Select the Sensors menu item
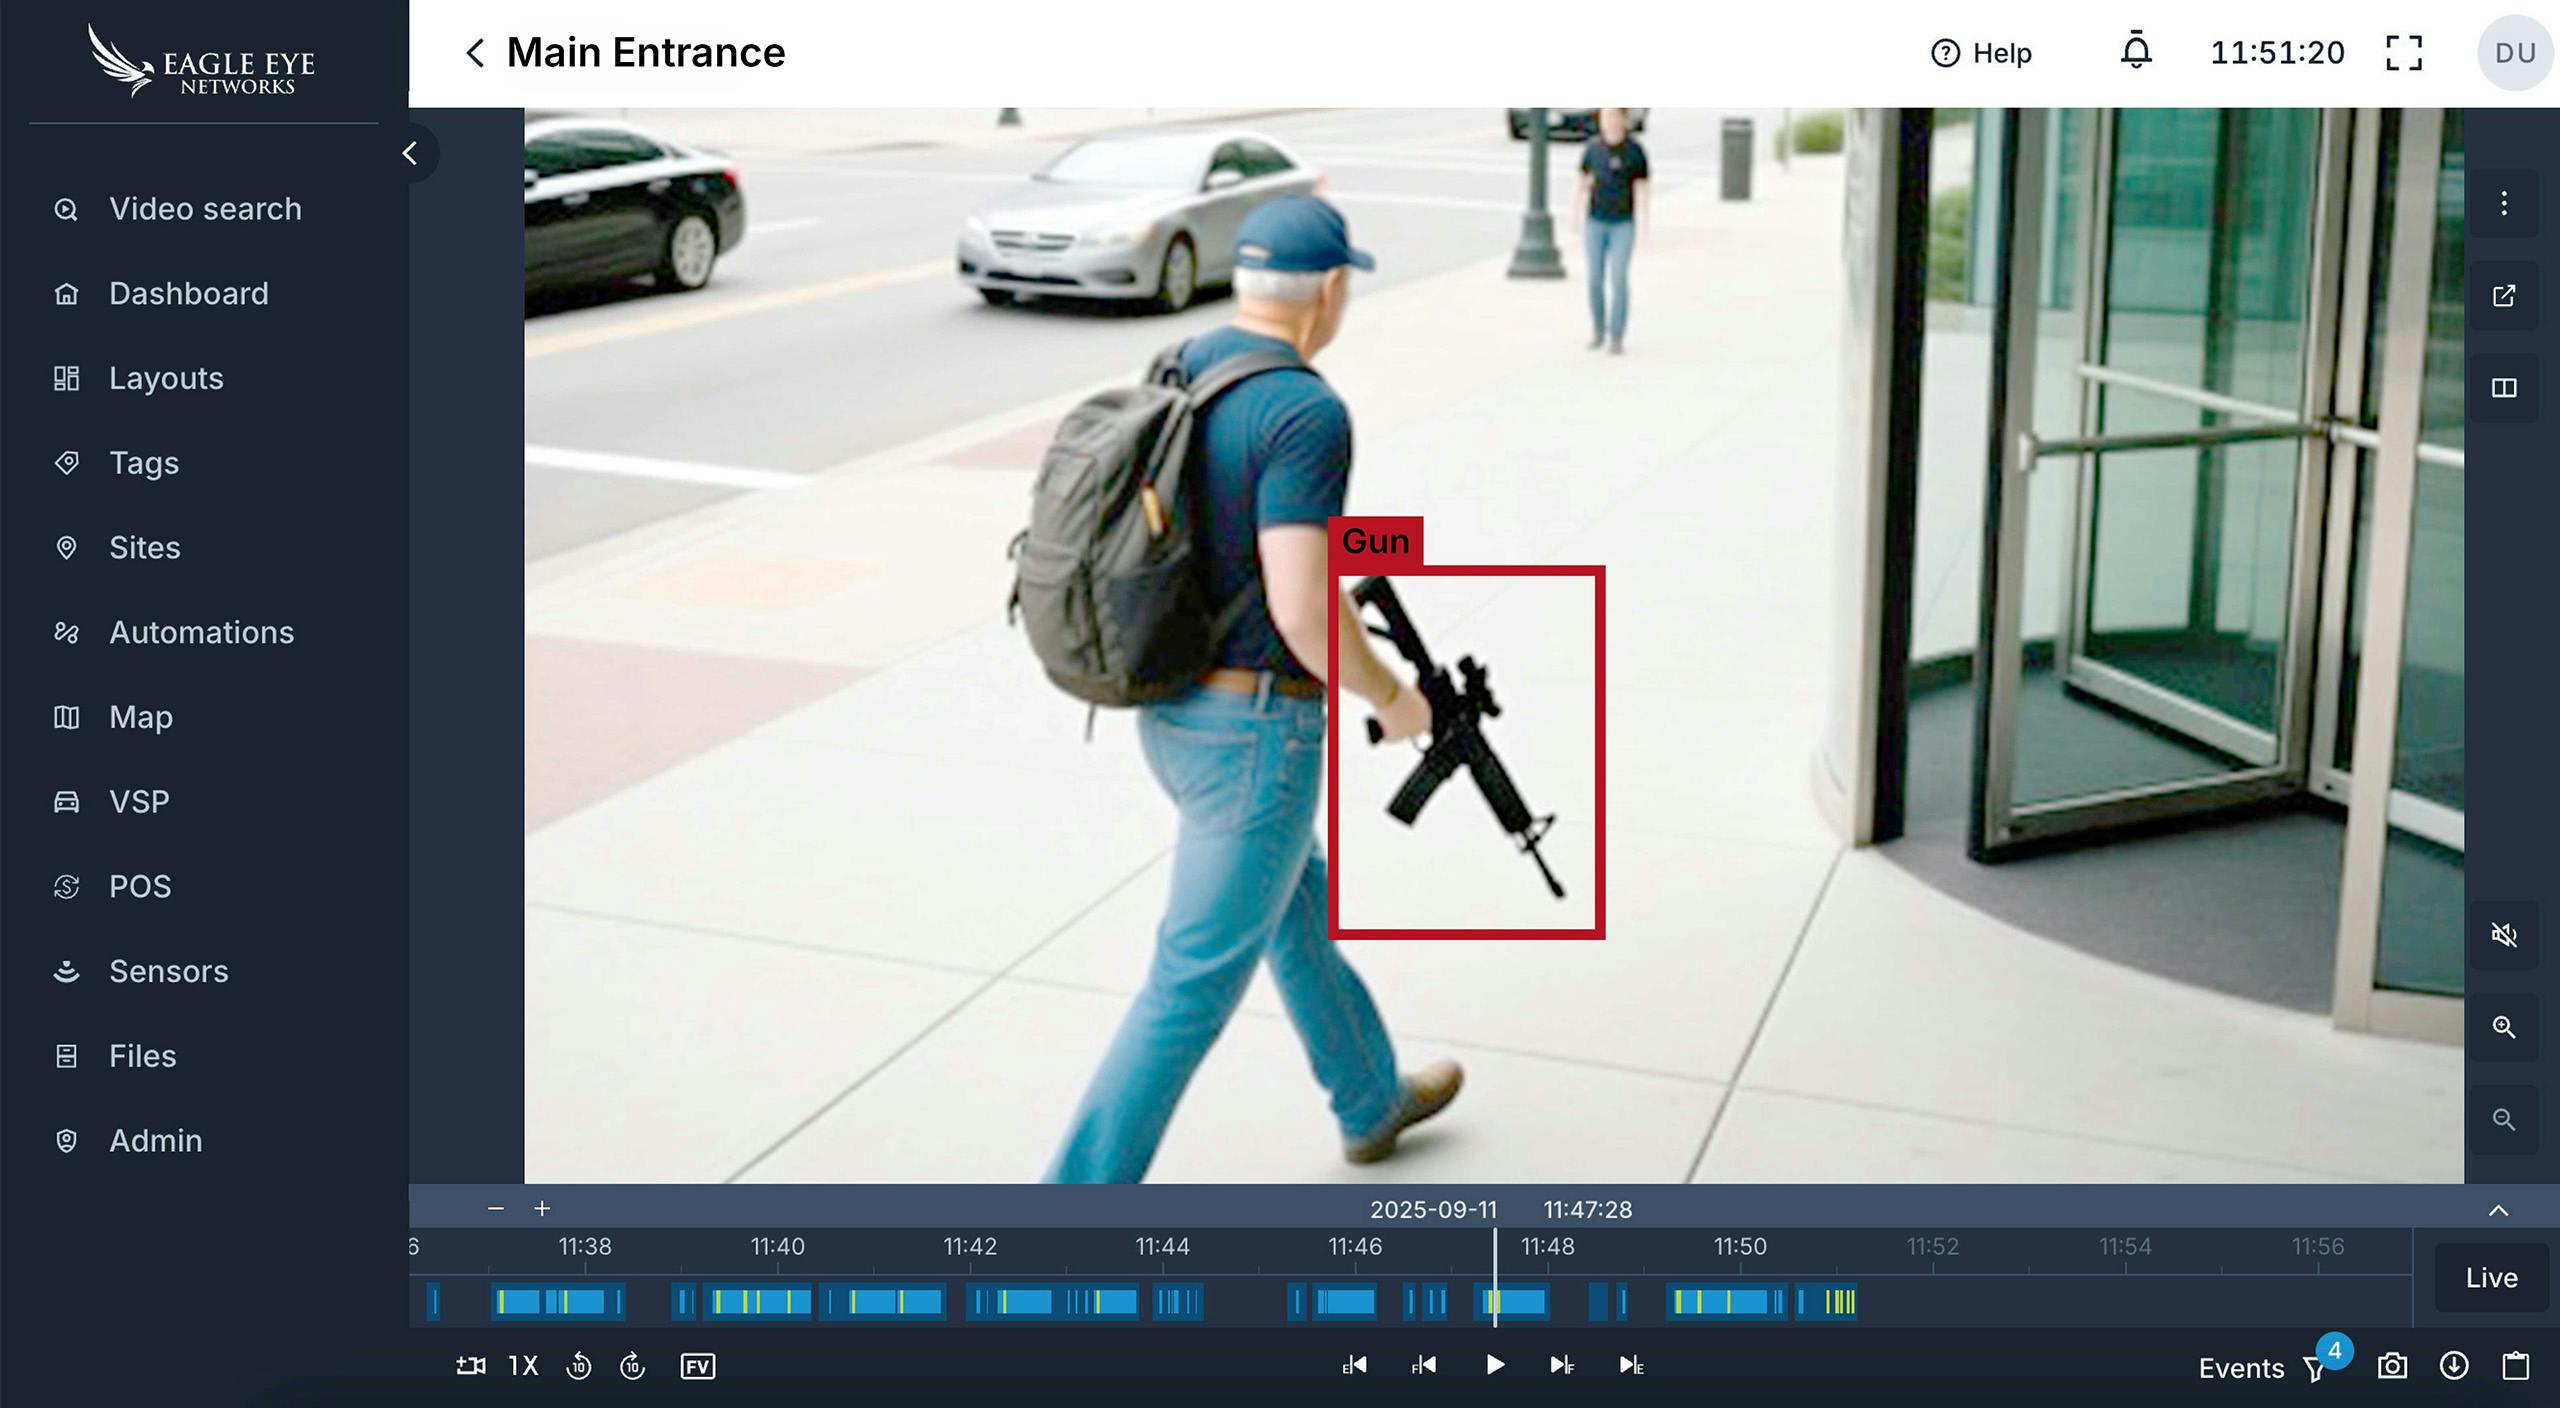This screenshot has height=1408, width=2560. [x=167, y=971]
